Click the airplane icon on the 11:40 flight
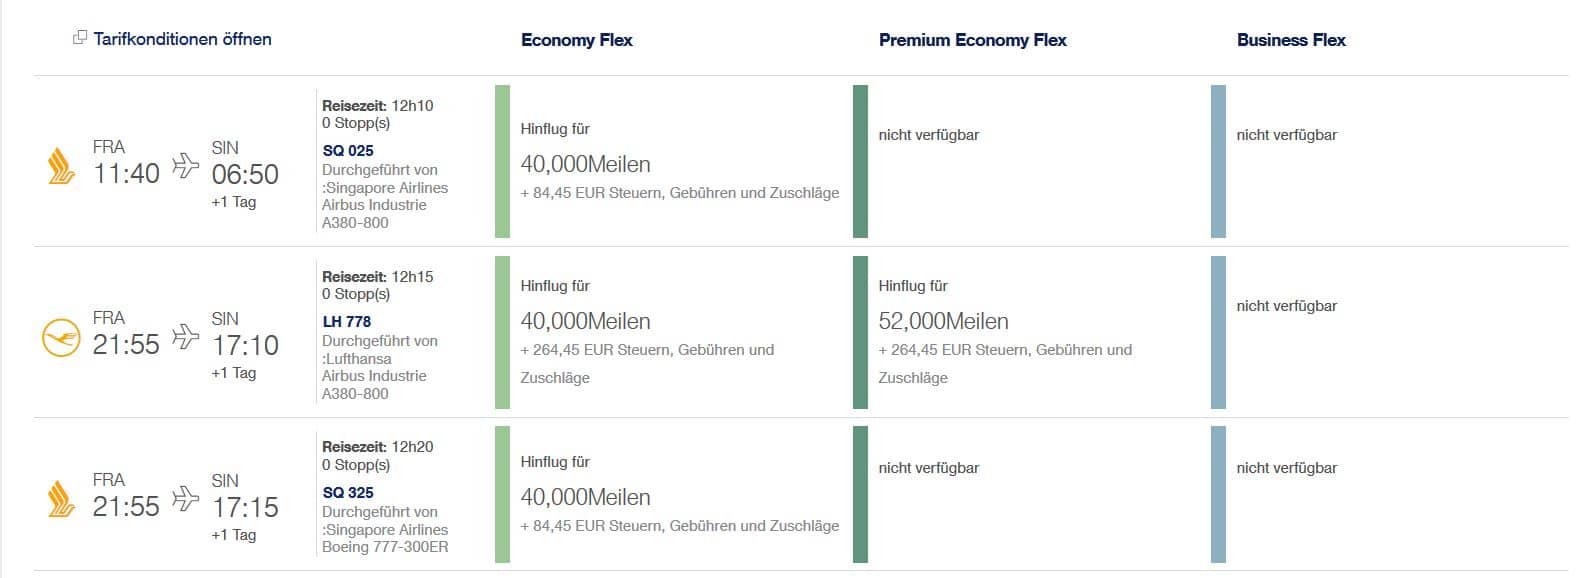The image size is (1595, 578). click(x=186, y=164)
